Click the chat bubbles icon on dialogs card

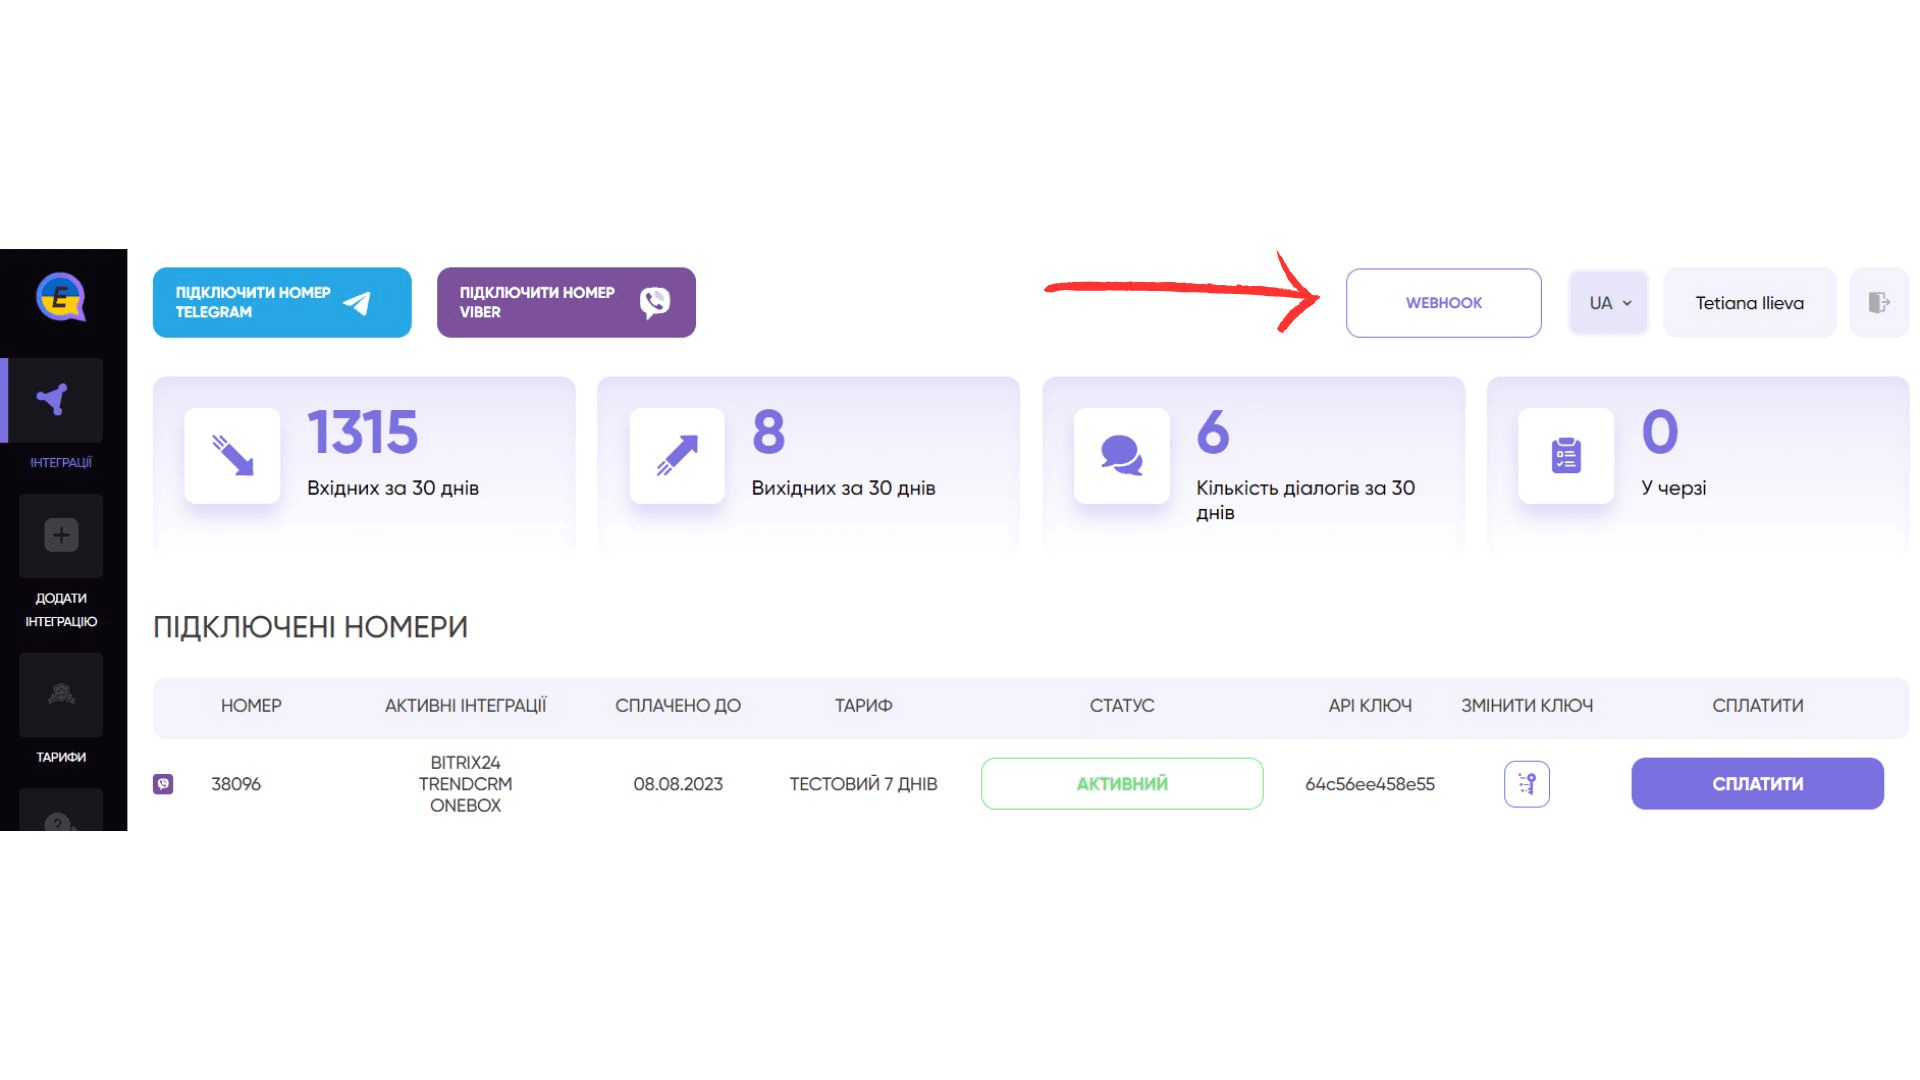coord(1121,455)
